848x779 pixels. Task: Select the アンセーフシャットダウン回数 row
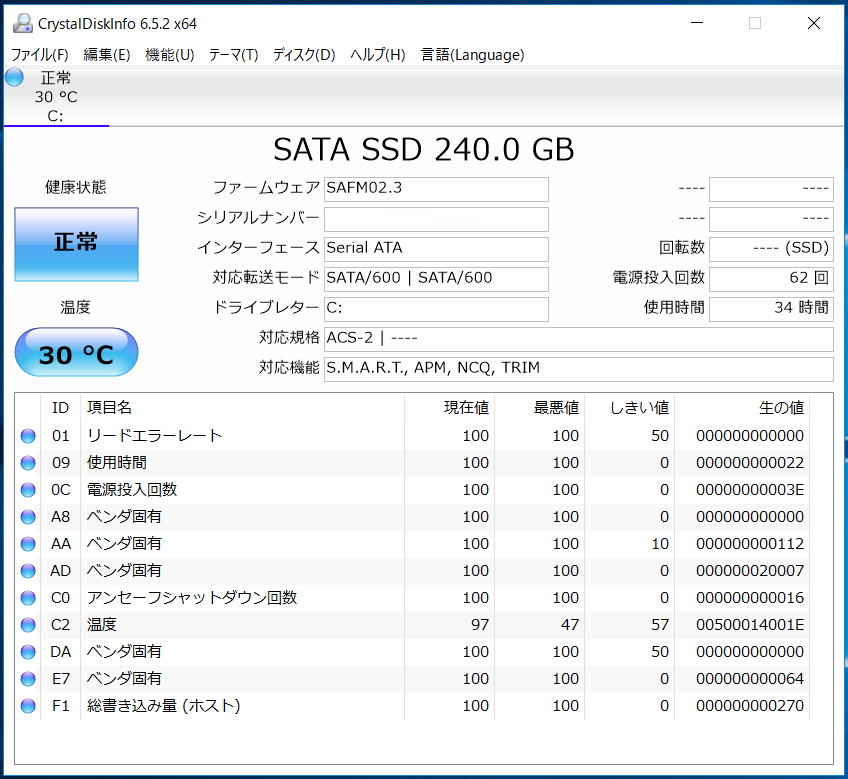click(x=412, y=598)
